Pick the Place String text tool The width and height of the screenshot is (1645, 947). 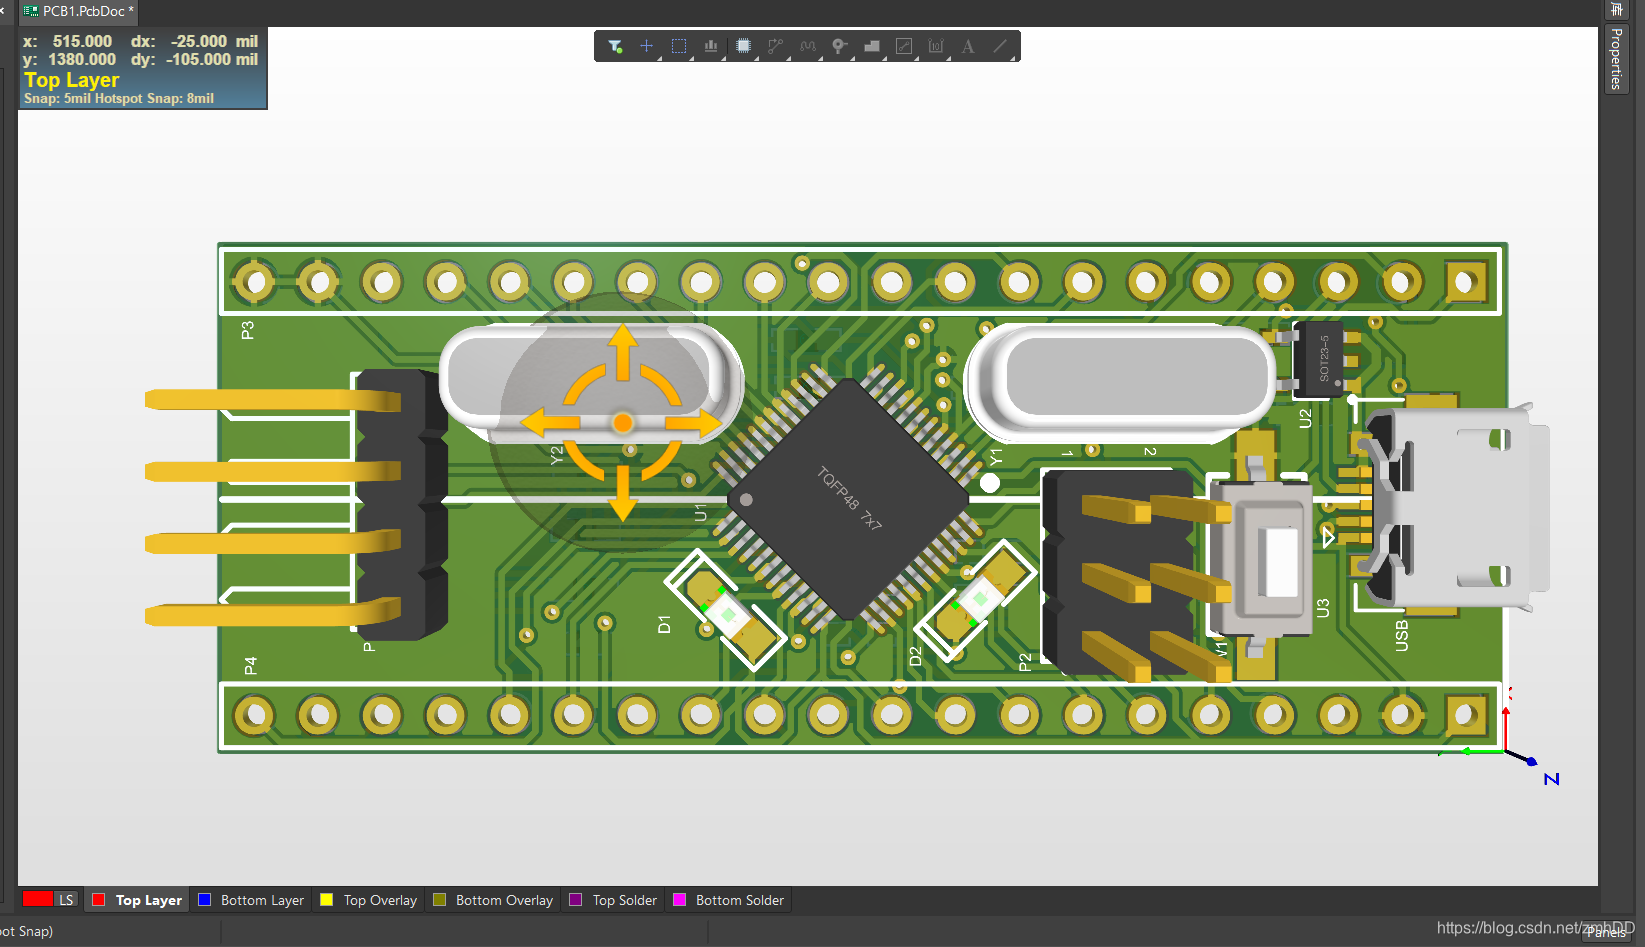968,46
